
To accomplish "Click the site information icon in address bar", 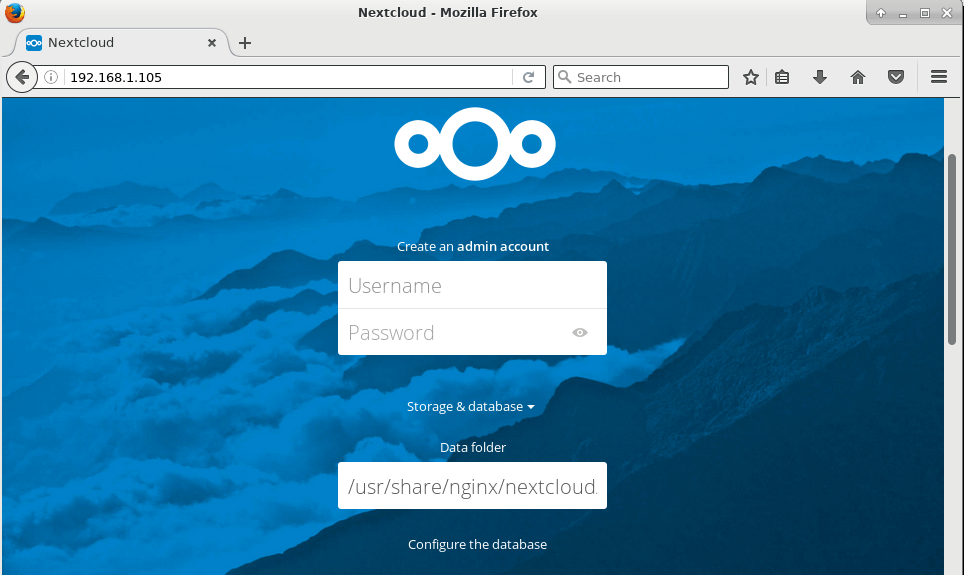I will tap(51, 77).
